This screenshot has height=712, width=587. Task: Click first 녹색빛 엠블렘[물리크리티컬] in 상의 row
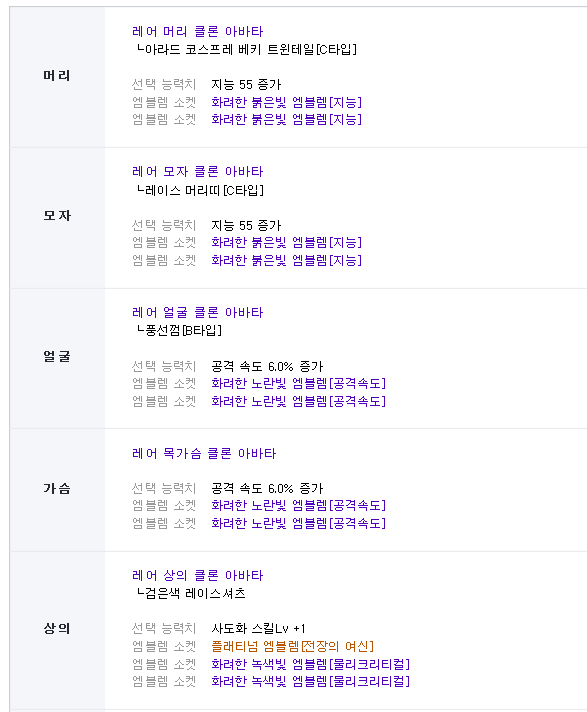click(310, 664)
